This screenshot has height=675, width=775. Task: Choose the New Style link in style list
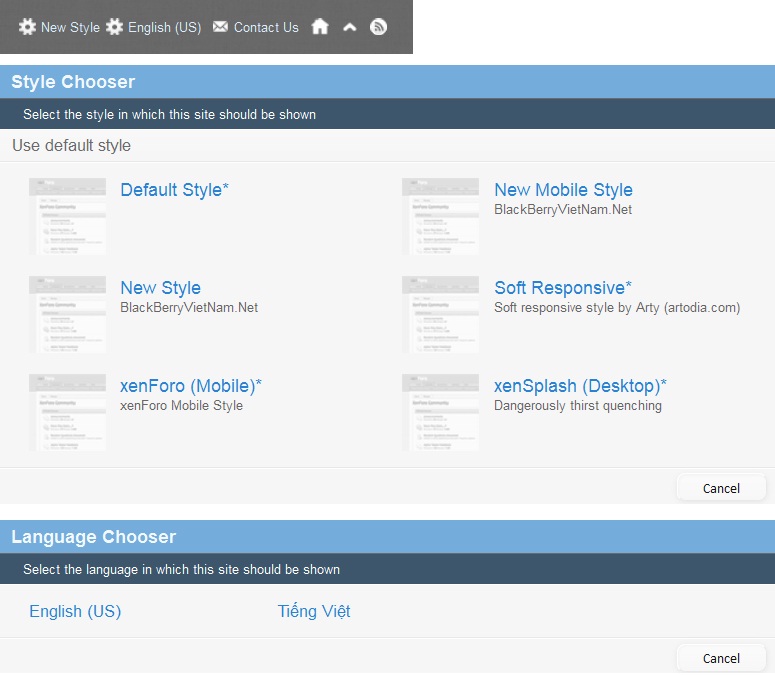(161, 288)
